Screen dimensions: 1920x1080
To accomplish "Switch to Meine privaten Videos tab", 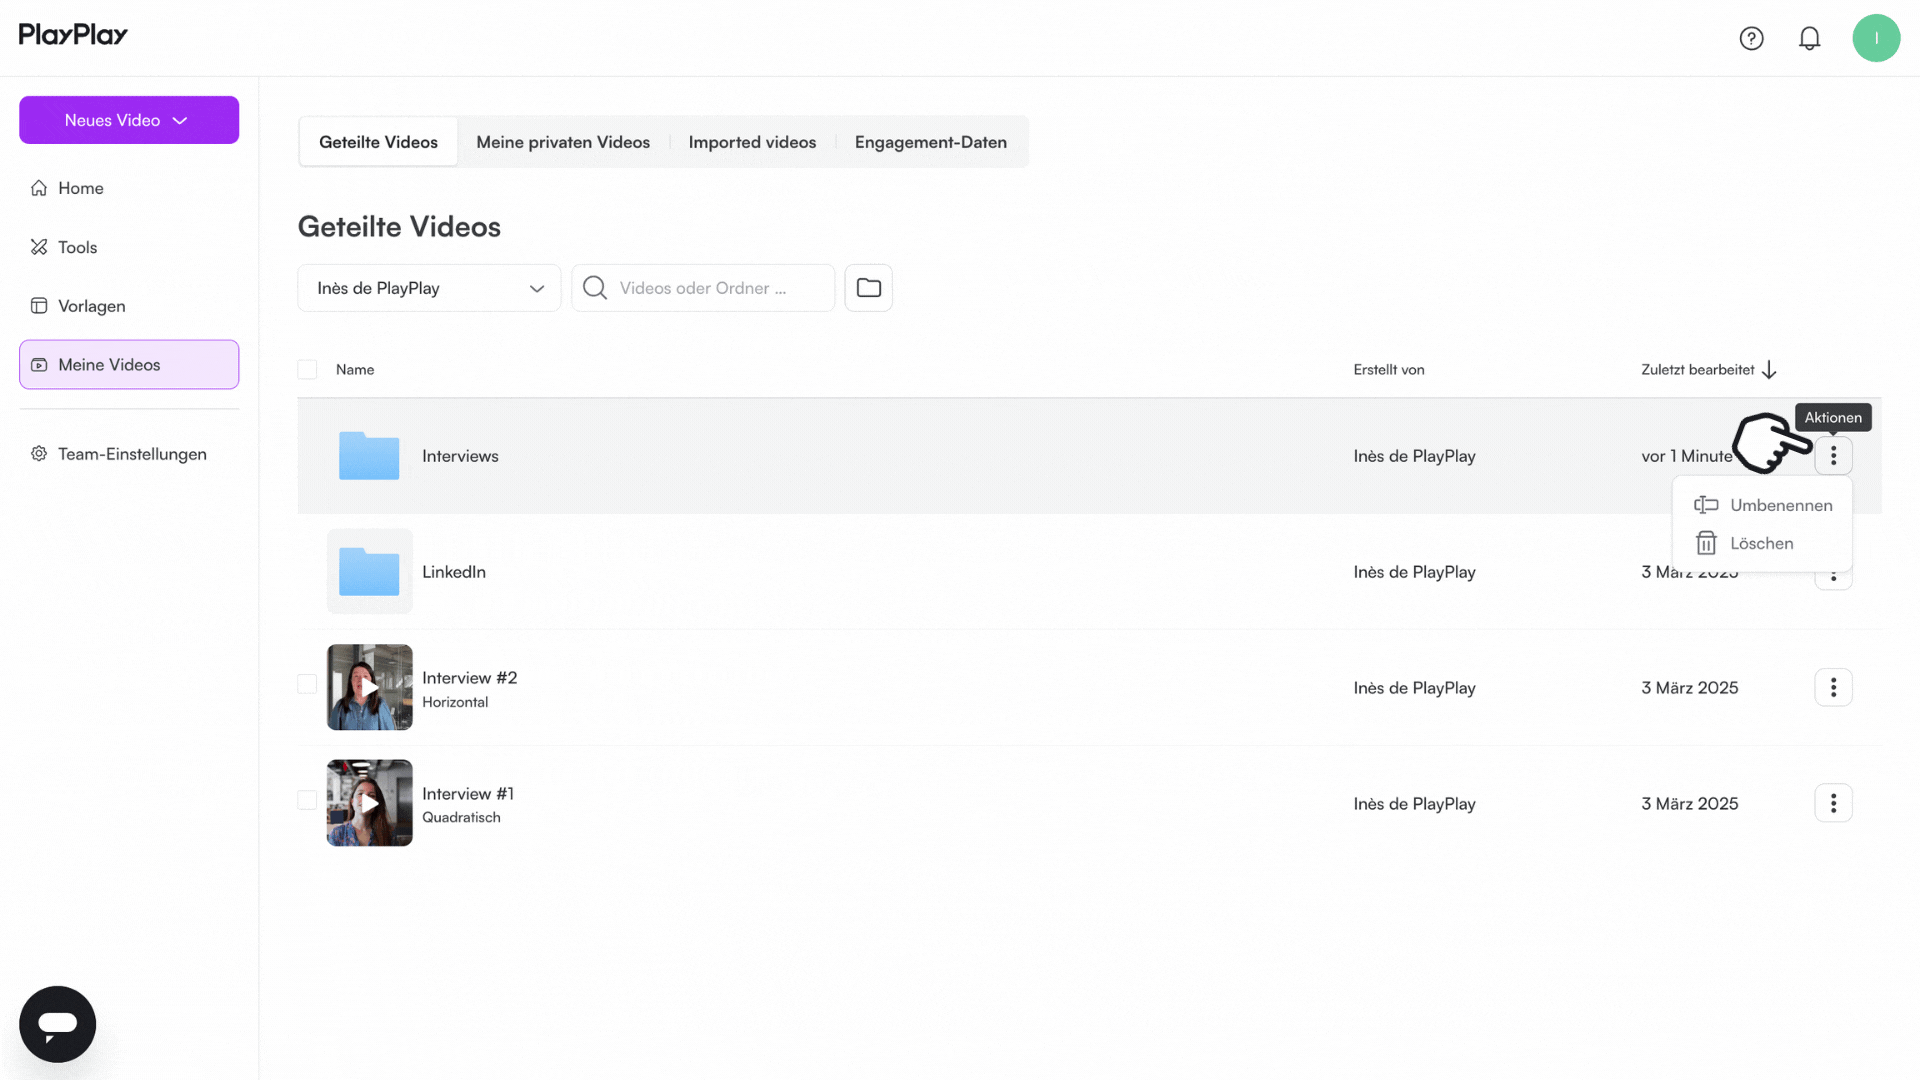I will click(563, 142).
